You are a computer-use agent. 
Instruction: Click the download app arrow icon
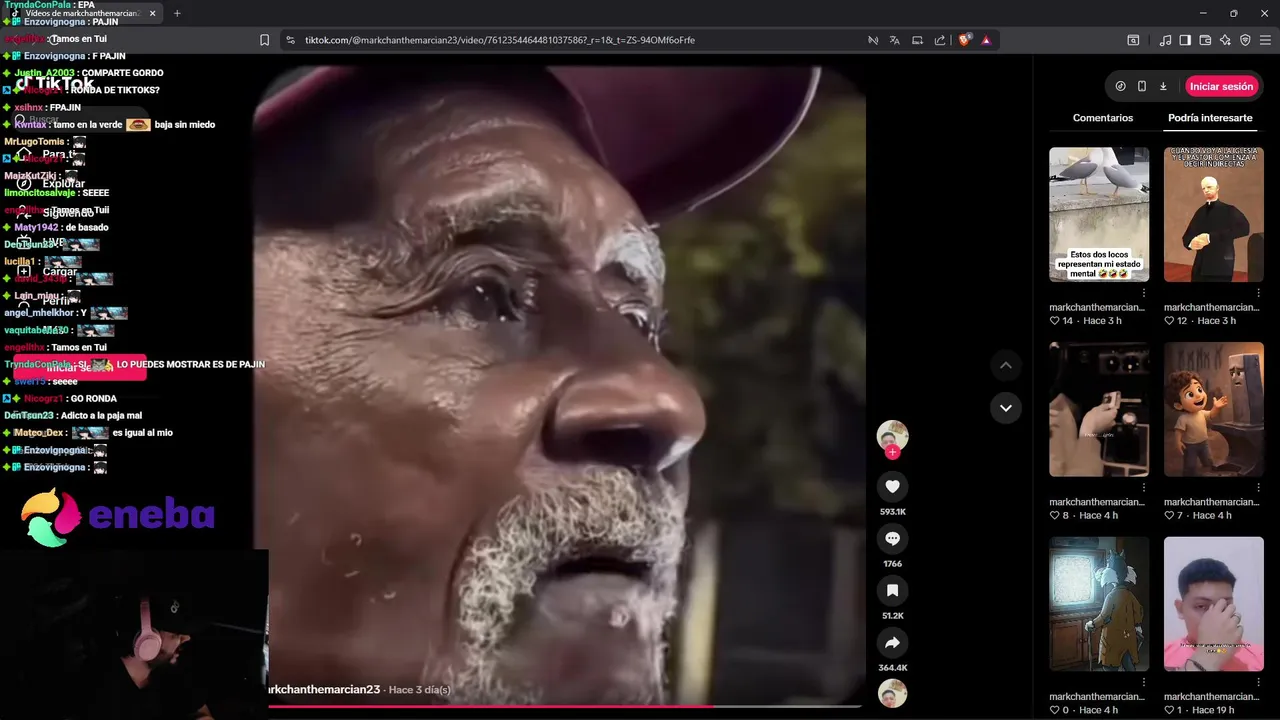click(1163, 86)
